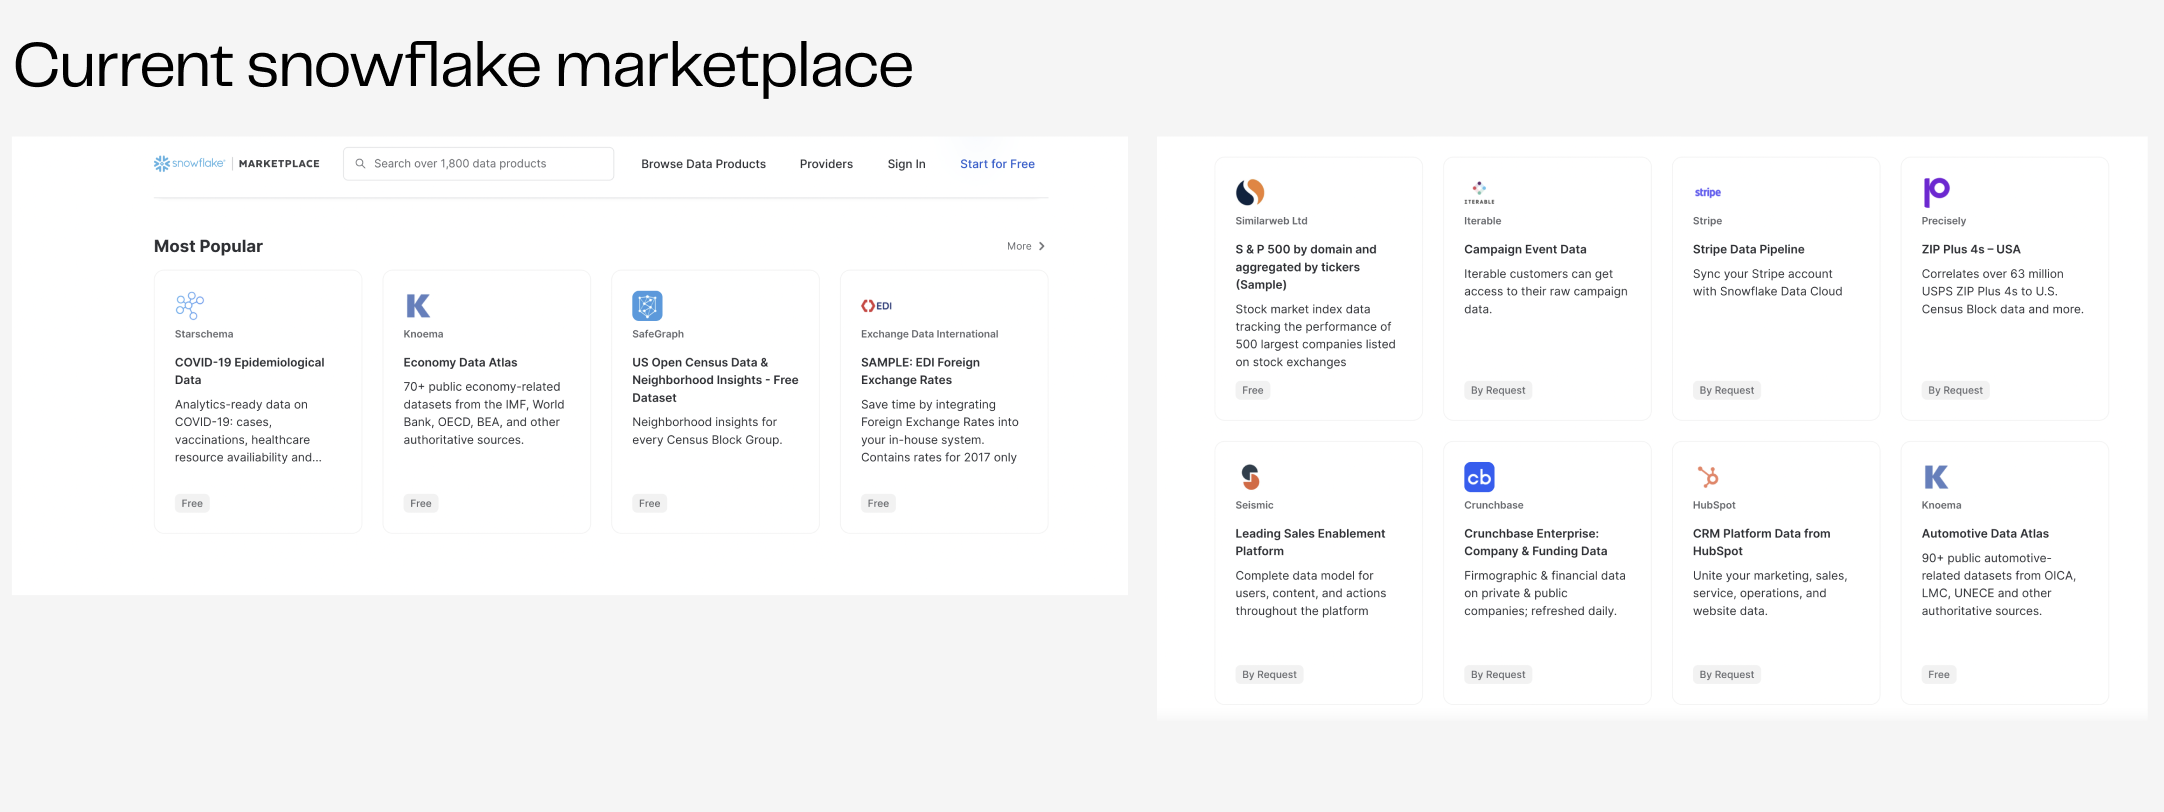Image resolution: width=2164 pixels, height=812 pixels.
Task: Click Free tag on Automotive Data Atlas card
Action: [1938, 674]
